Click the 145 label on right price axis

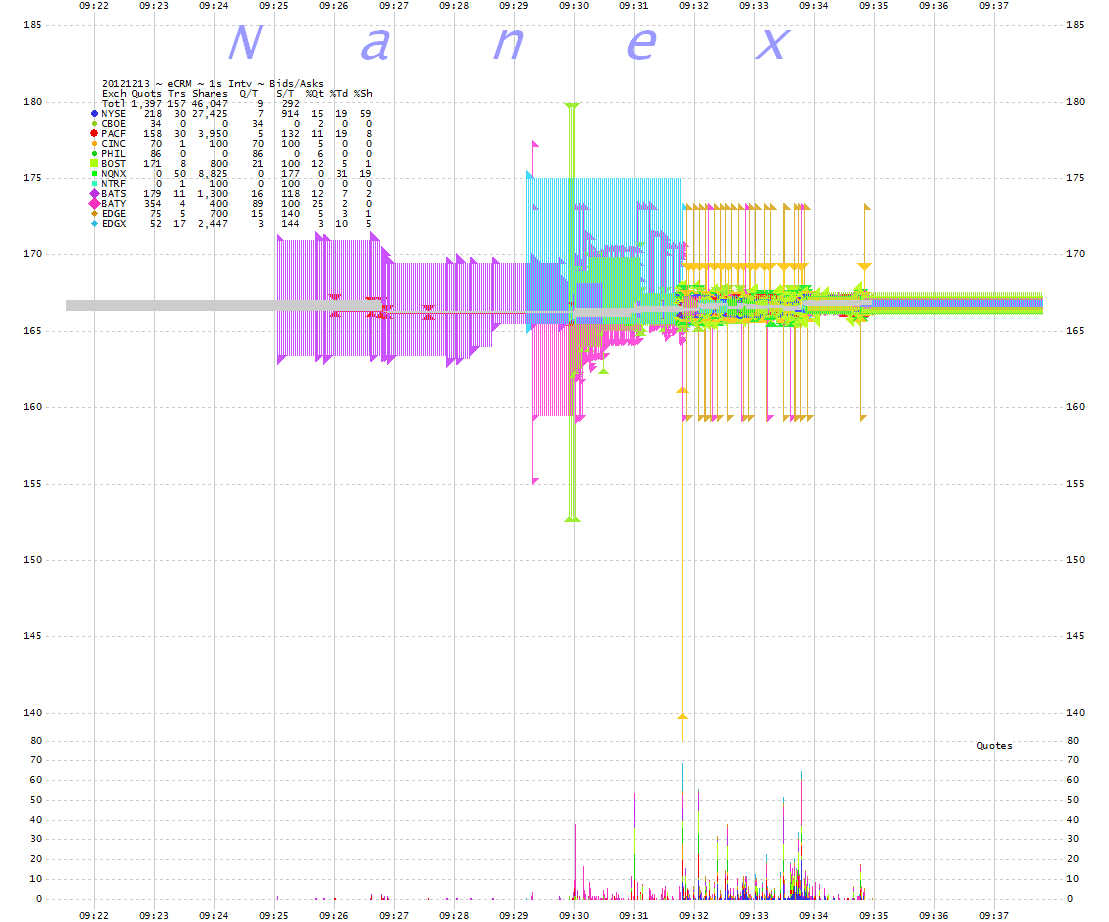click(1075, 636)
